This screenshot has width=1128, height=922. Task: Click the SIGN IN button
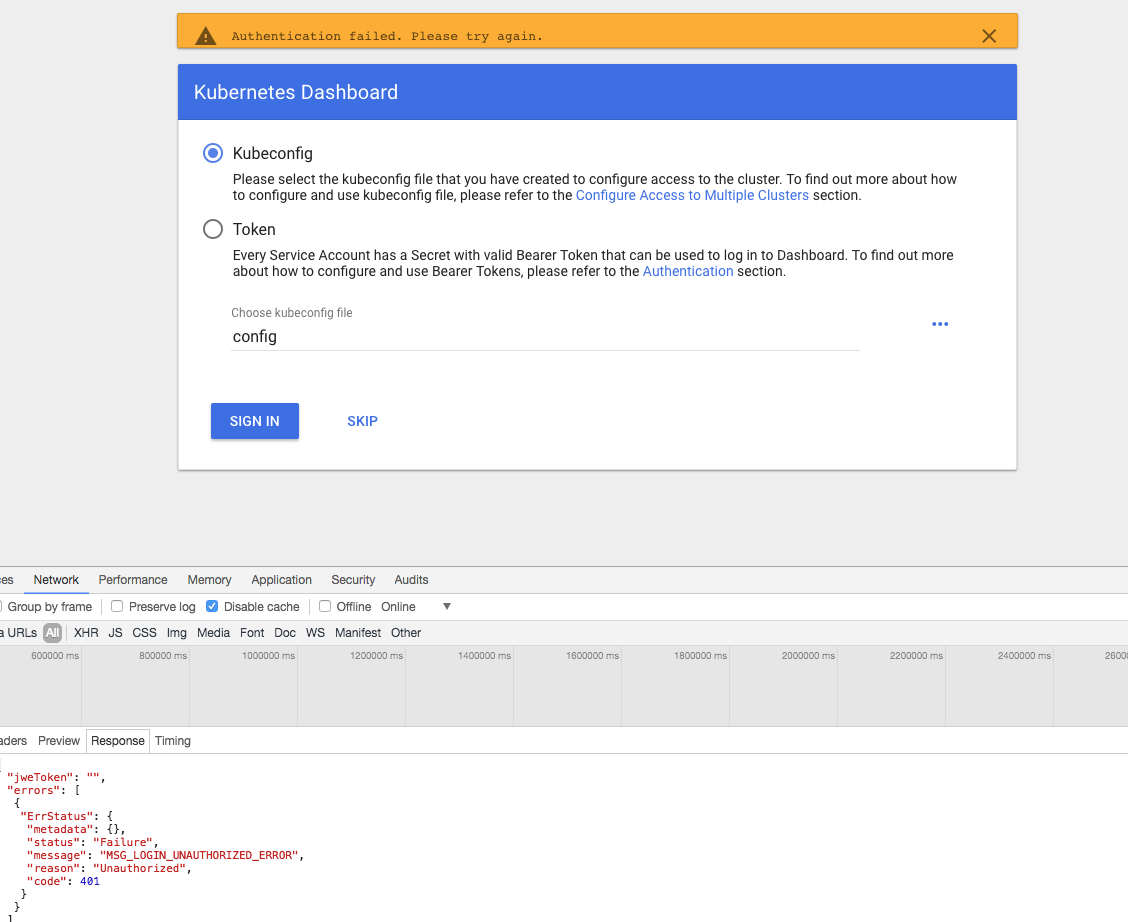coord(255,421)
